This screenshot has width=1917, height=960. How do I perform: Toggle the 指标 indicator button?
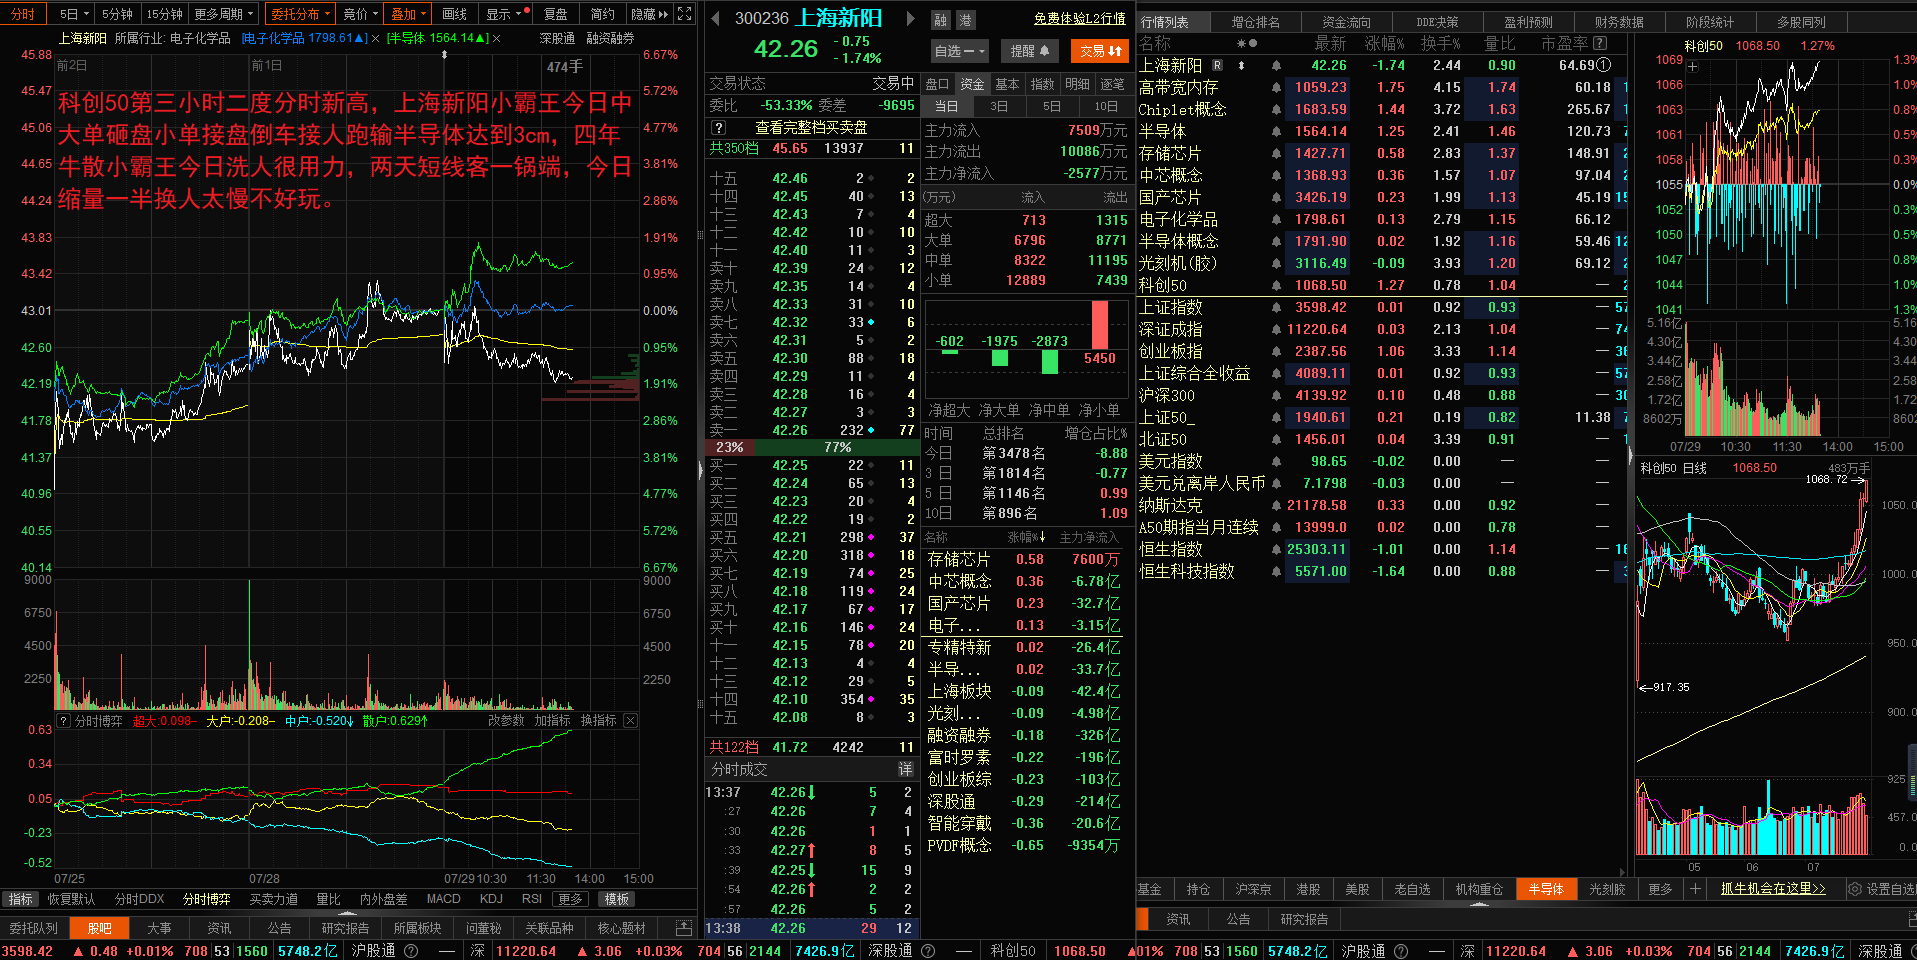click(x=20, y=899)
